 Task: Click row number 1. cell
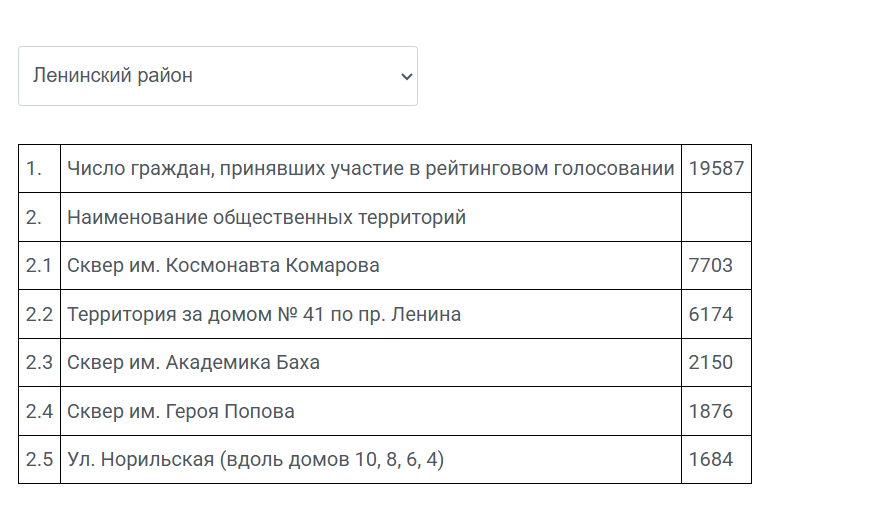[x=39, y=168]
